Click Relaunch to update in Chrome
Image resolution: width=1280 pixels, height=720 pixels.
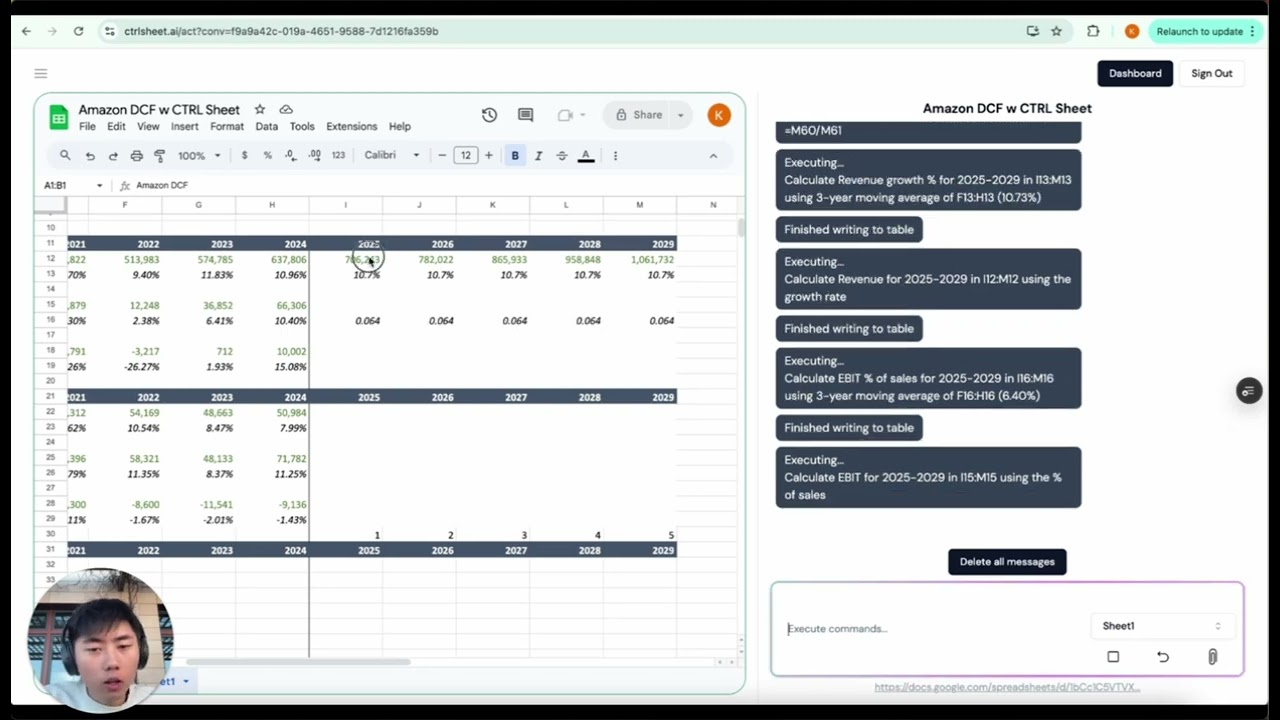(1204, 31)
